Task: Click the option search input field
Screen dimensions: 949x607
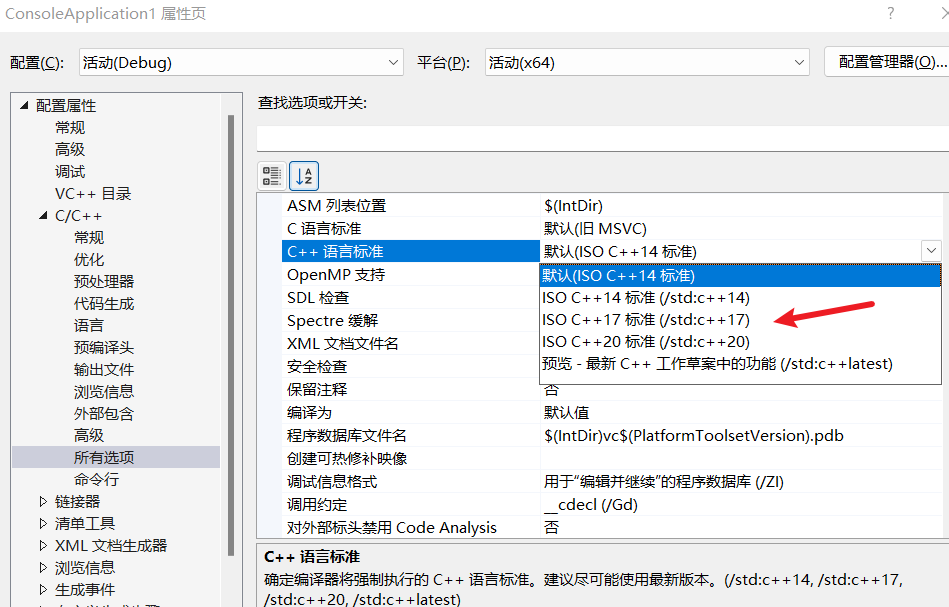Action: (x=602, y=139)
